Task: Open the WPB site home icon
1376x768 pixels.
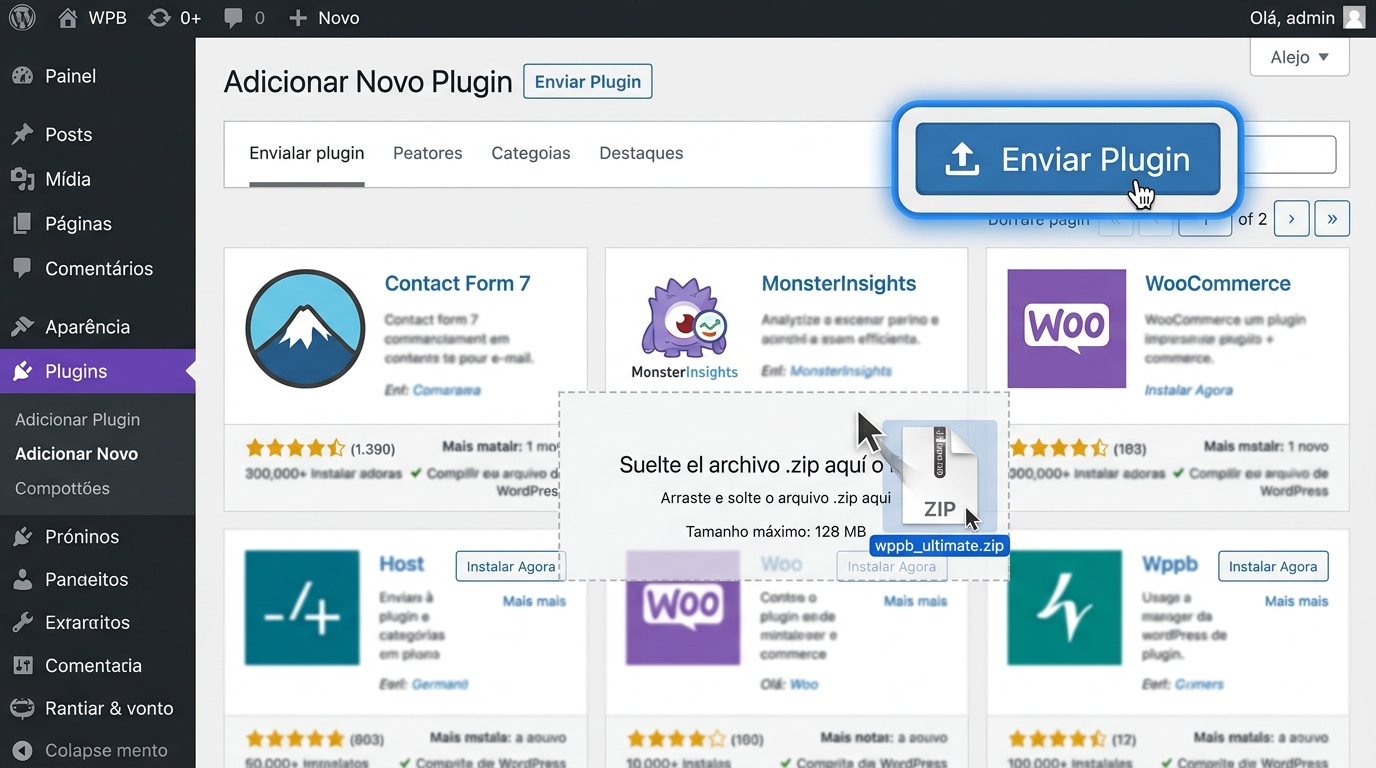Action: [67, 17]
